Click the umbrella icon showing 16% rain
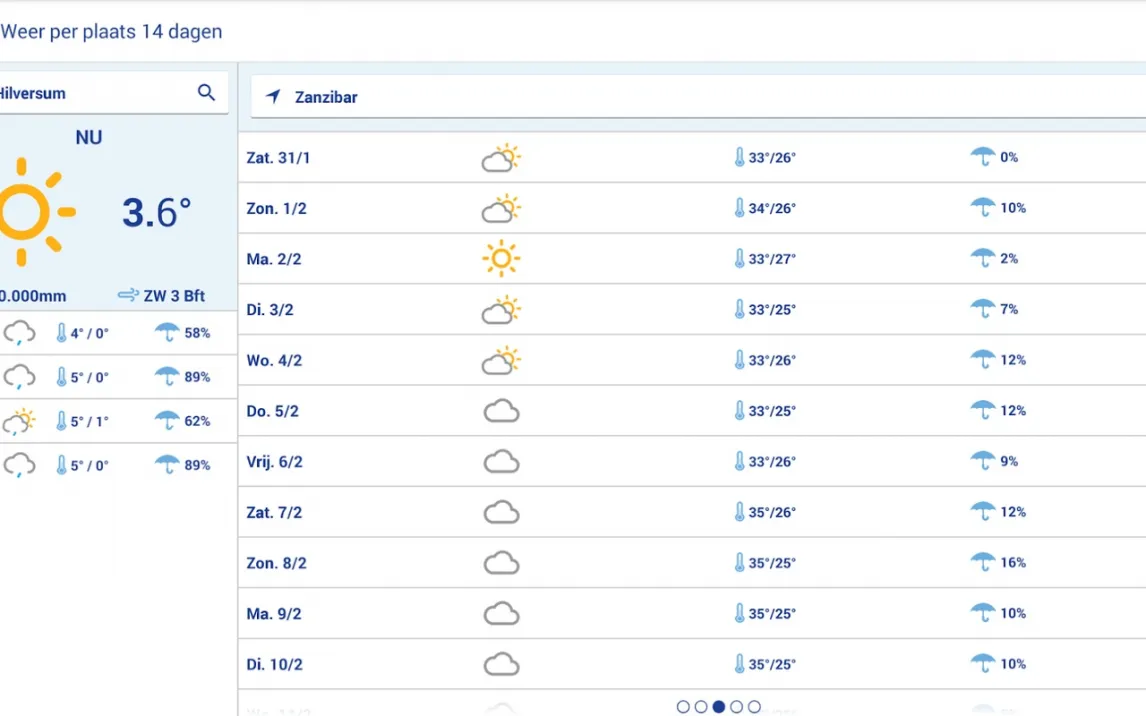 tap(982, 562)
